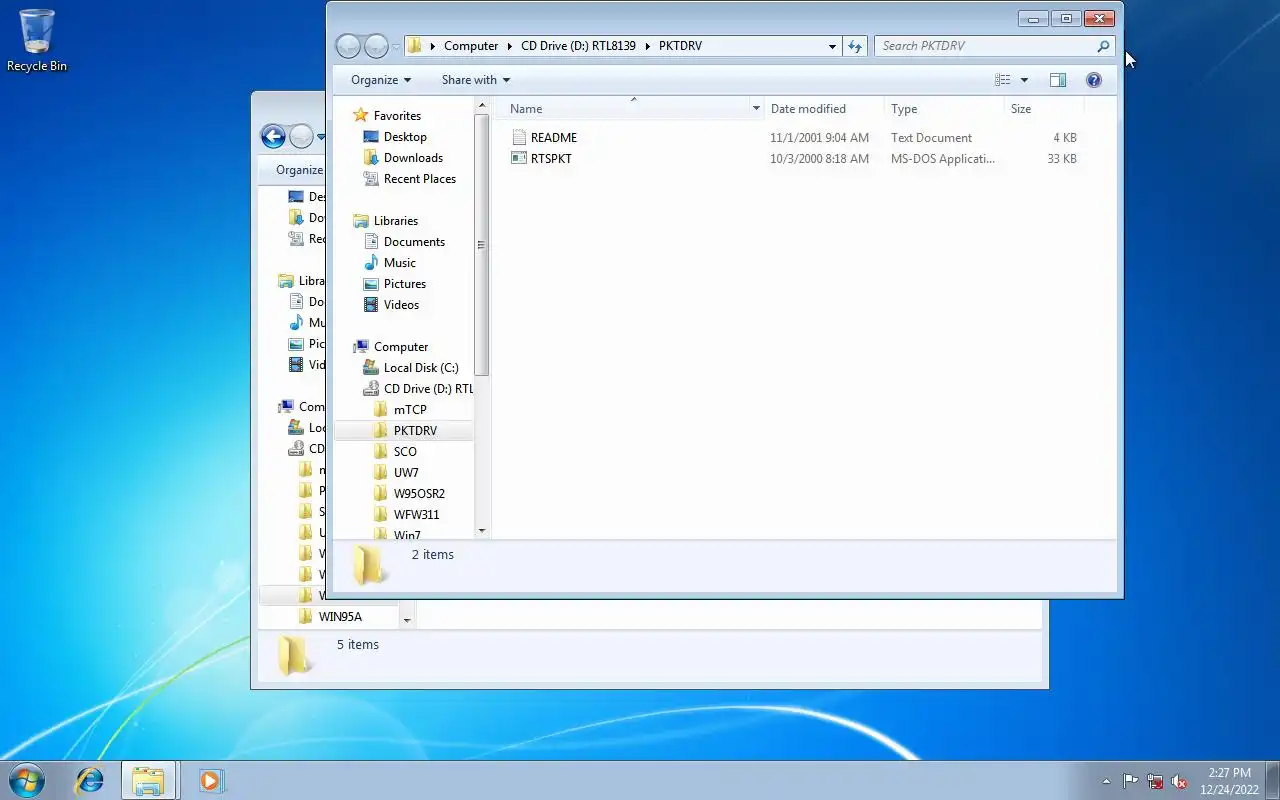Open the Pictures library

tap(404, 284)
